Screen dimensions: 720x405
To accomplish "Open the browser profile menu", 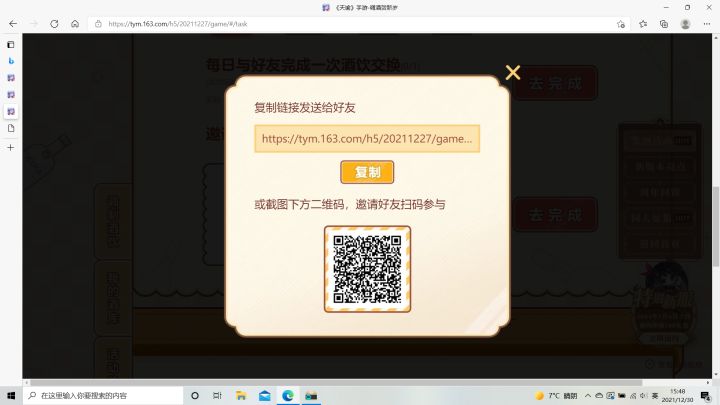I will click(x=685, y=24).
